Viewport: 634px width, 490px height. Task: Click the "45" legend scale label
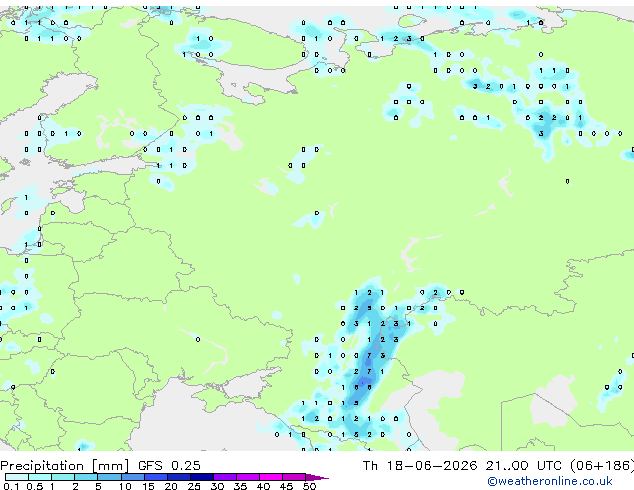coord(286,486)
